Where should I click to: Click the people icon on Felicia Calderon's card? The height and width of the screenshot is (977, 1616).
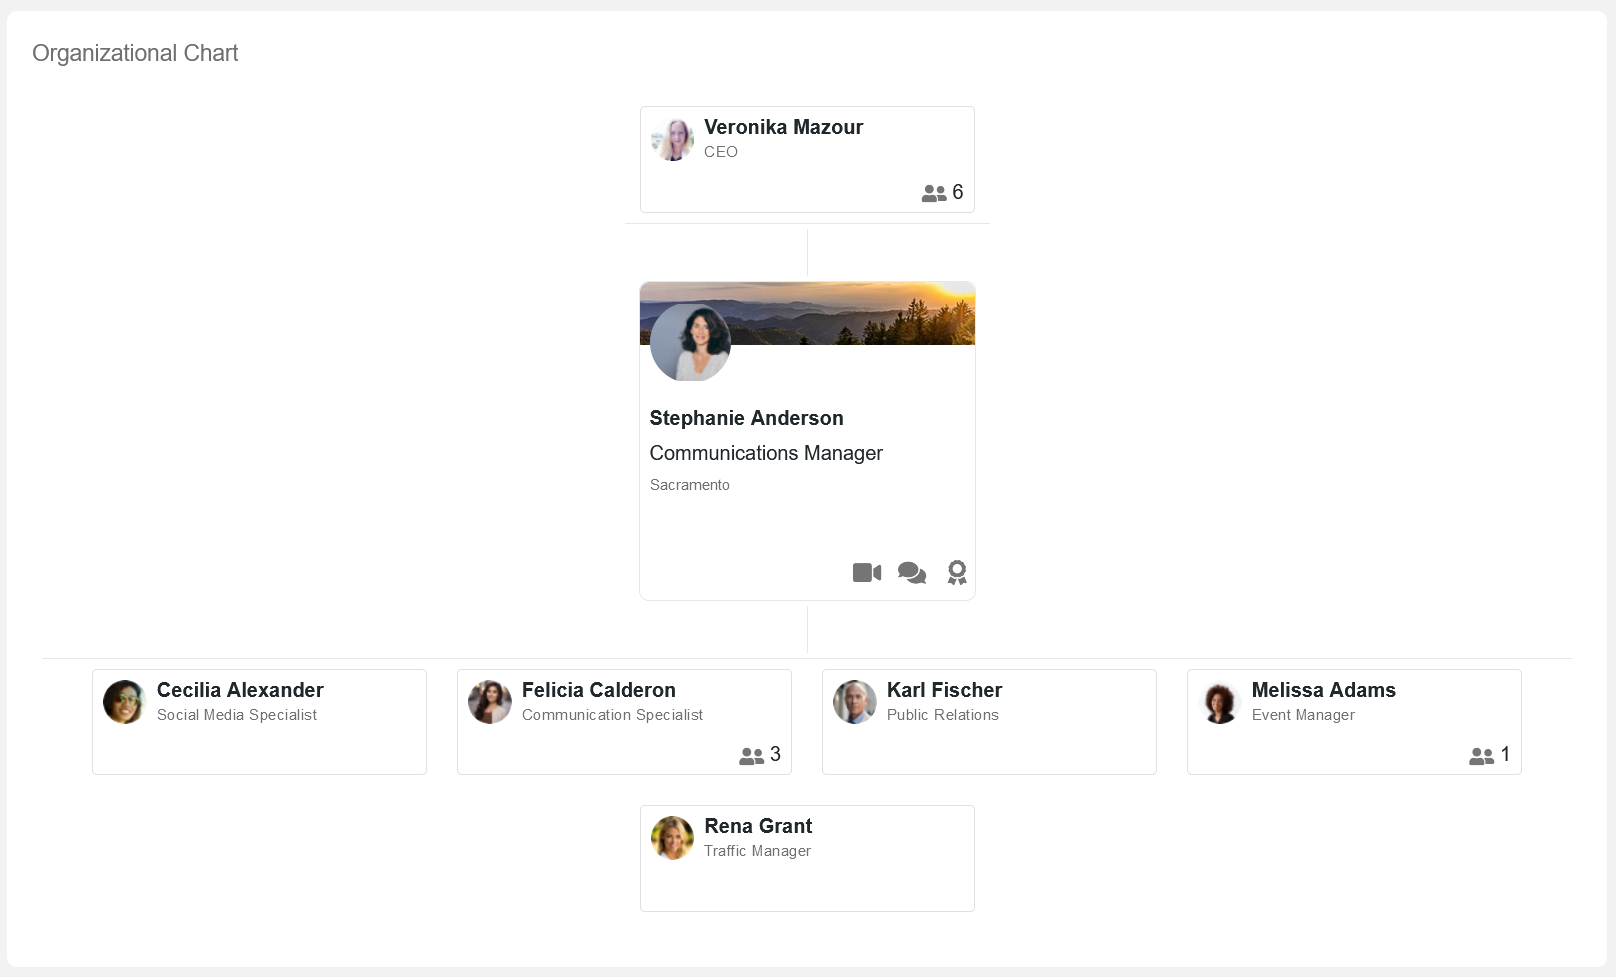[751, 756]
